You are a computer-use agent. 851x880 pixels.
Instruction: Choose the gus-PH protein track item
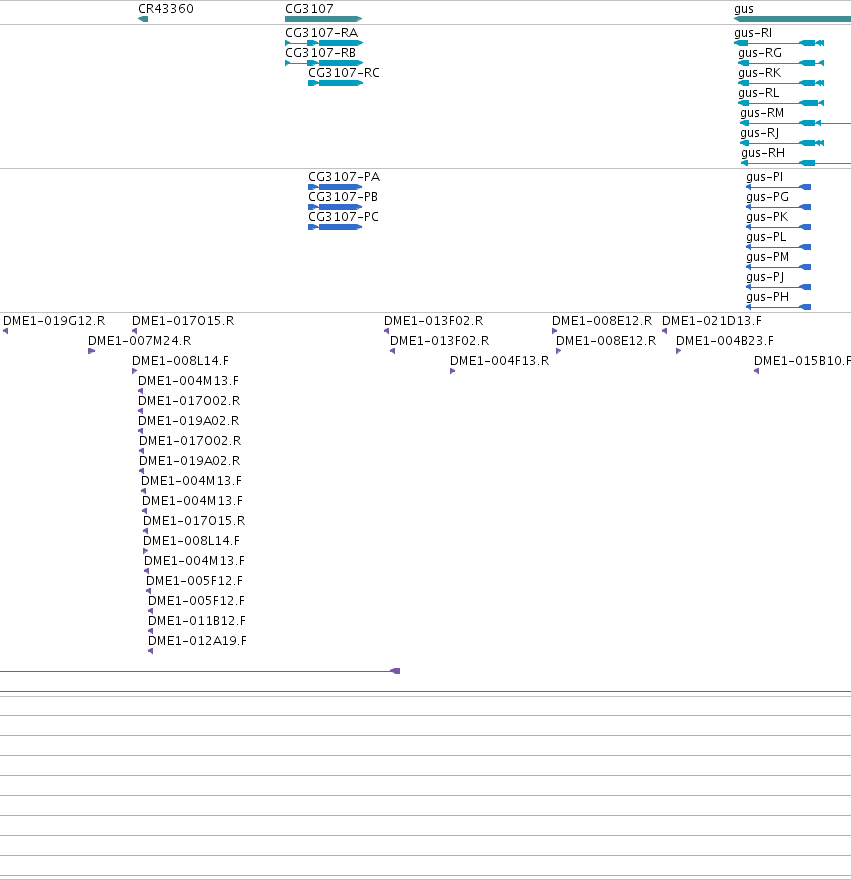click(x=778, y=307)
